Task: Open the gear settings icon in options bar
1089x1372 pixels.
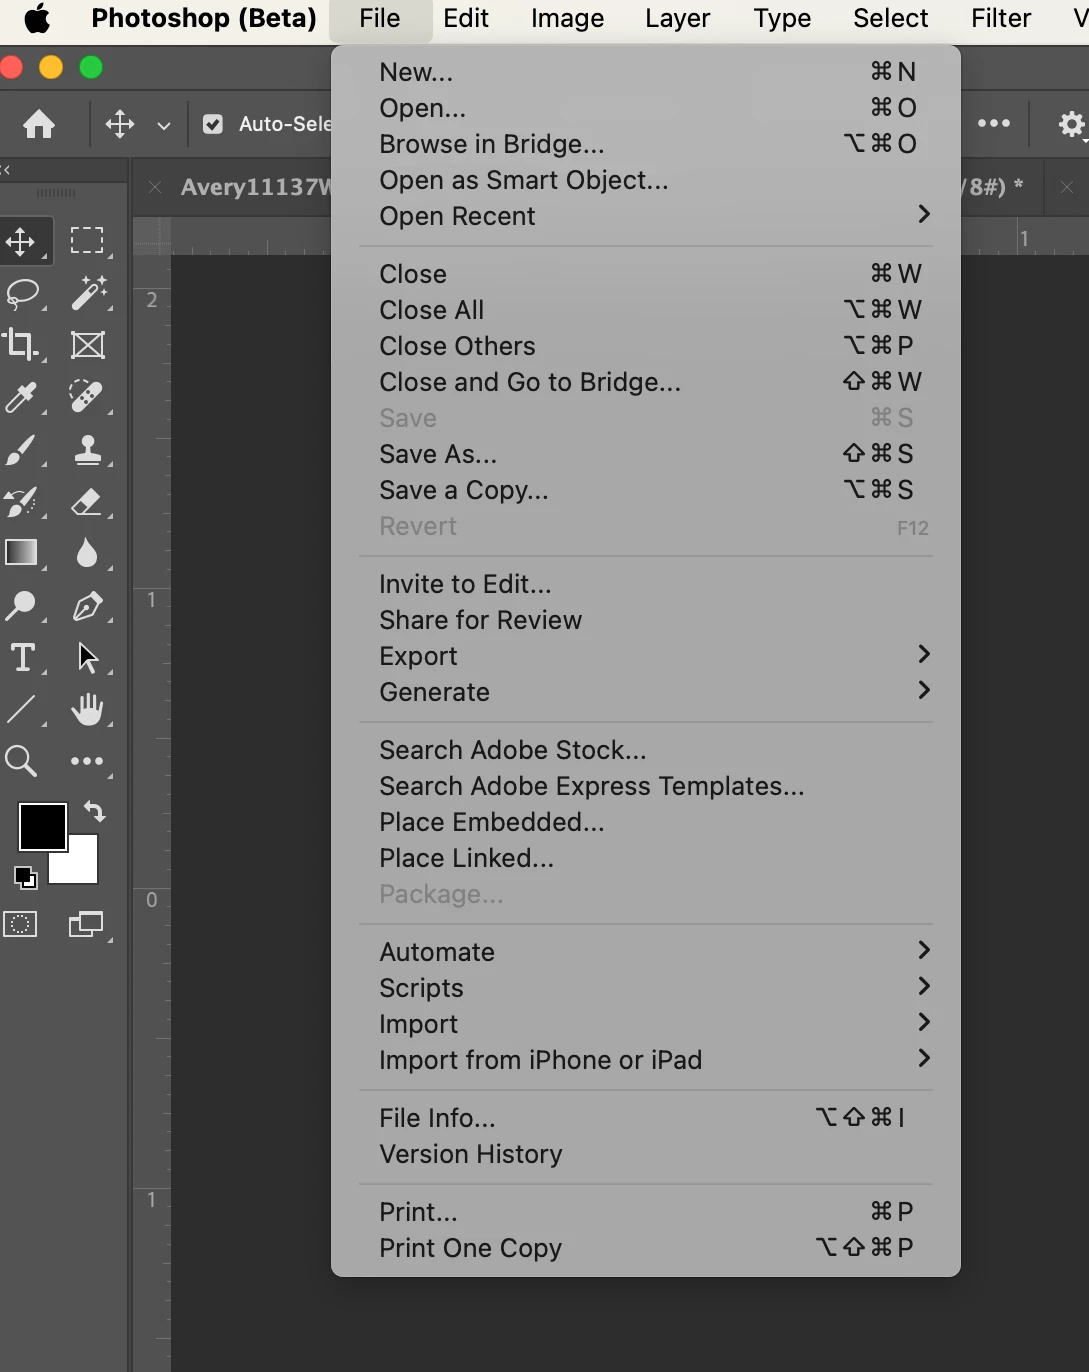Action: [x=1071, y=124]
